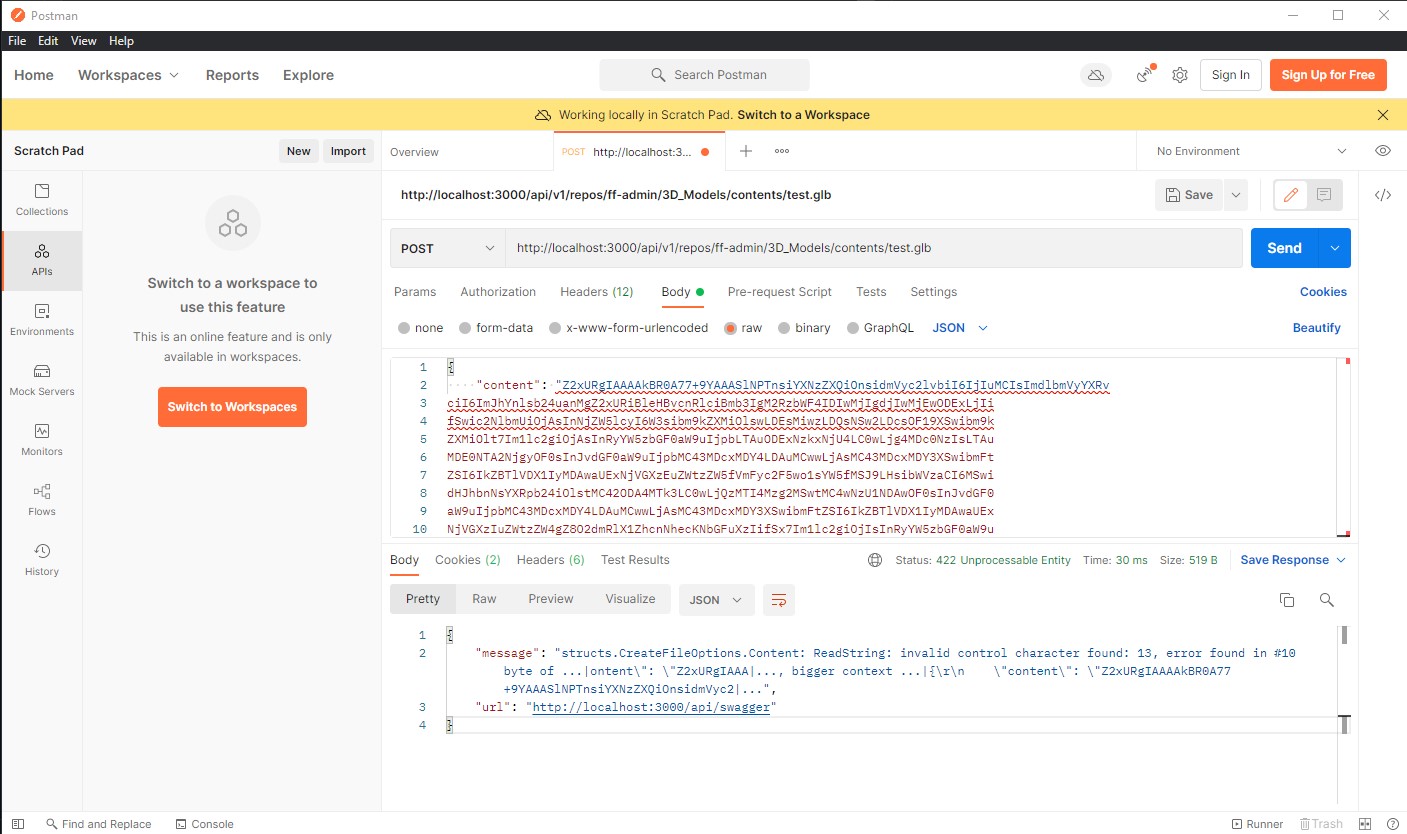Open the POST method dropdown
This screenshot has height=834, width=1407.
tap(447, 248)
